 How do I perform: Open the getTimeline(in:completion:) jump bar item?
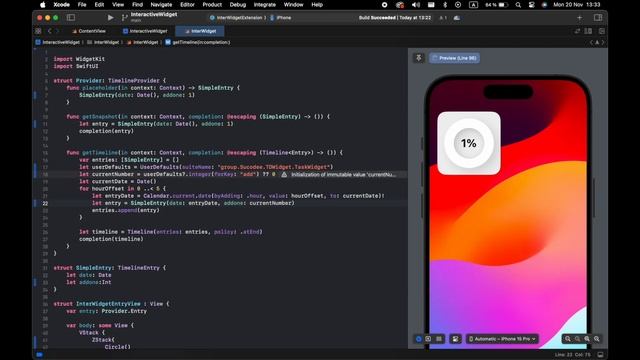198,42
